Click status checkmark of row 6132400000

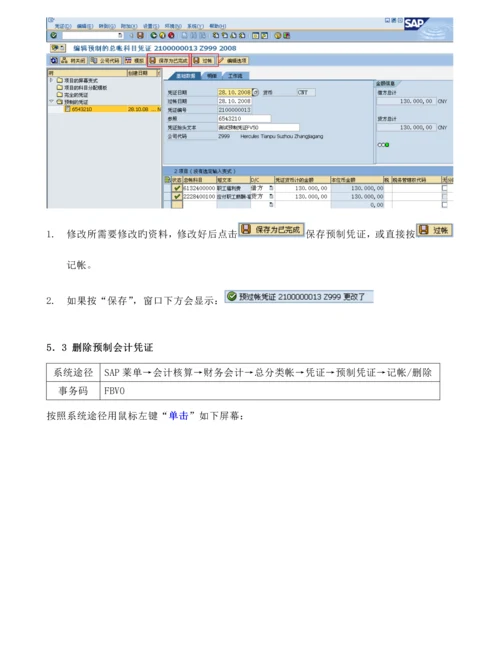click(177, 188)
